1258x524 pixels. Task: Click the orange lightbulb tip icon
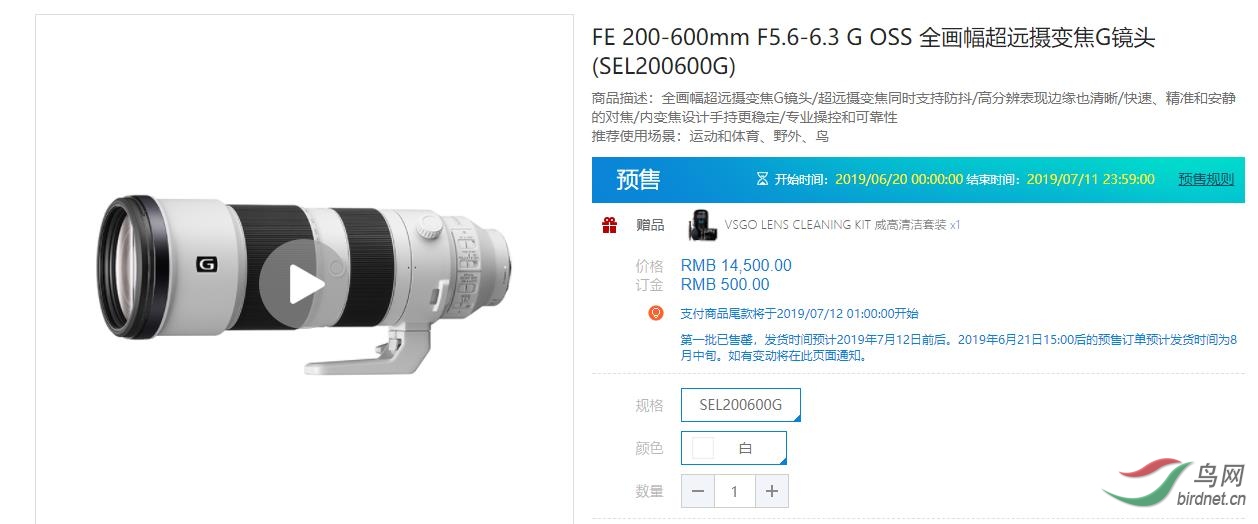coord(656,313)
